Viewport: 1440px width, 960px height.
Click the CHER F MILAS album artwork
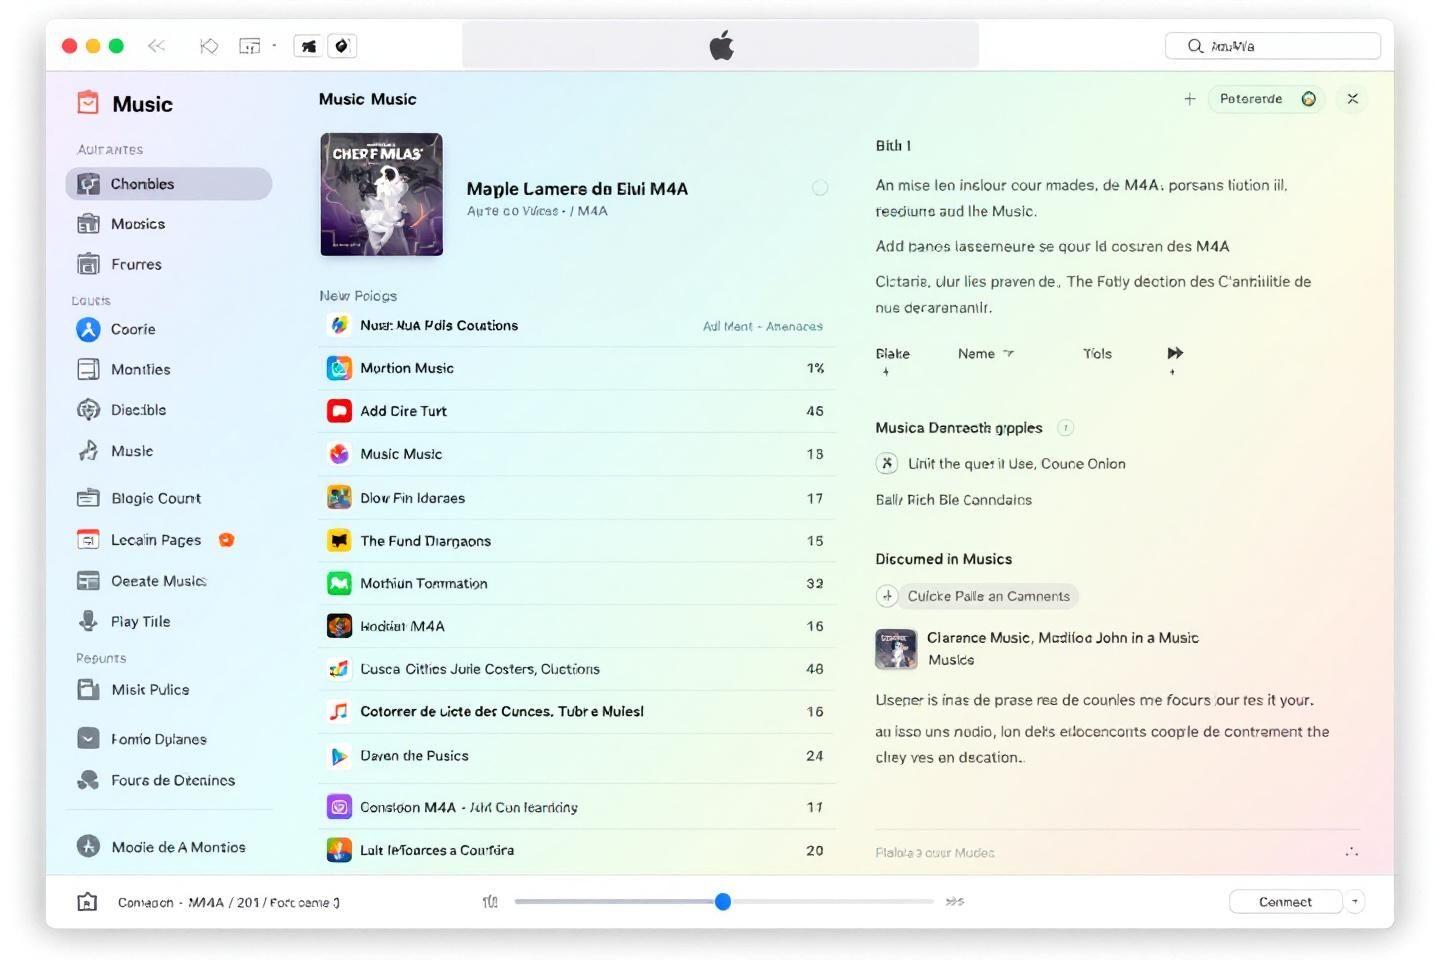coord(381,193)
